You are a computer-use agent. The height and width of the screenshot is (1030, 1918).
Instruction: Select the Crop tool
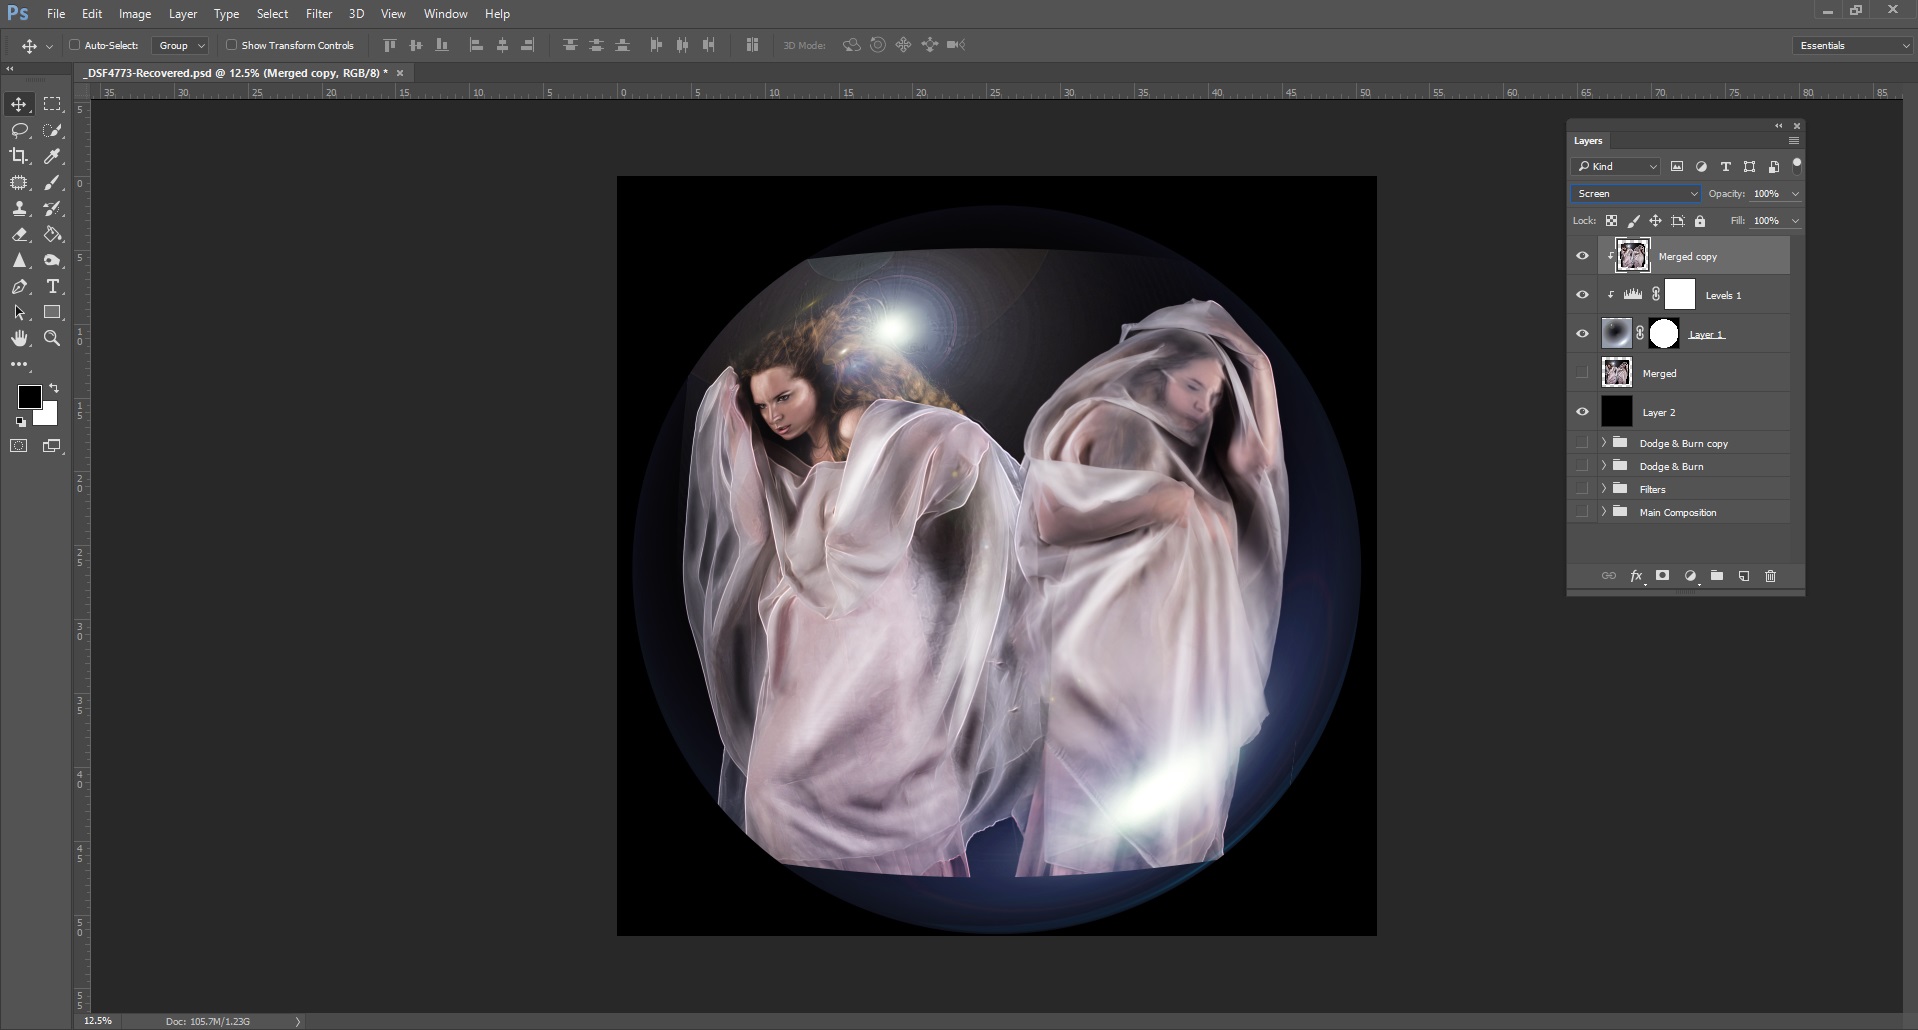click(18, 156)
